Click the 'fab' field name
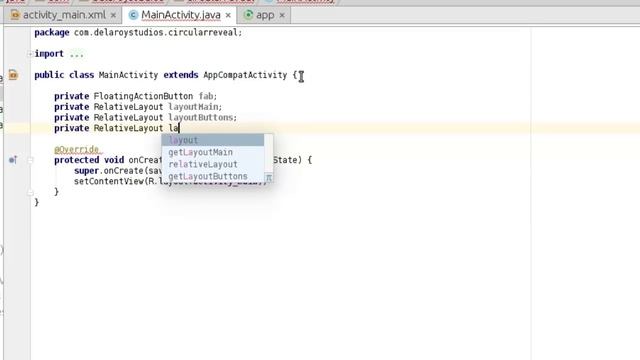The width and height of the screenshot is (640, 360). [206, 96]
